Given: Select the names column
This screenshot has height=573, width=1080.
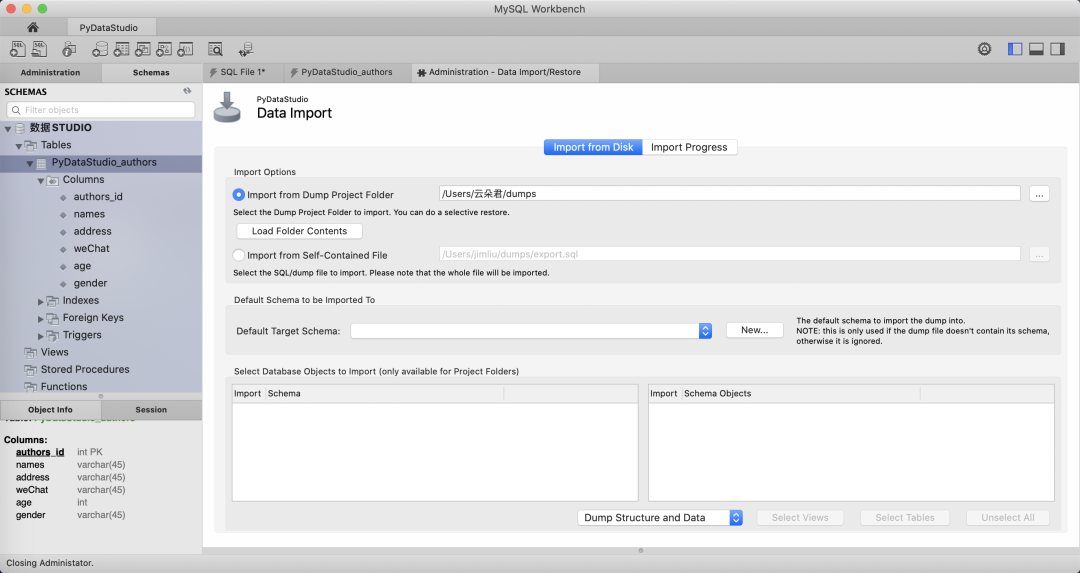Looking at the screenshot, I should [x=89, y=214].
